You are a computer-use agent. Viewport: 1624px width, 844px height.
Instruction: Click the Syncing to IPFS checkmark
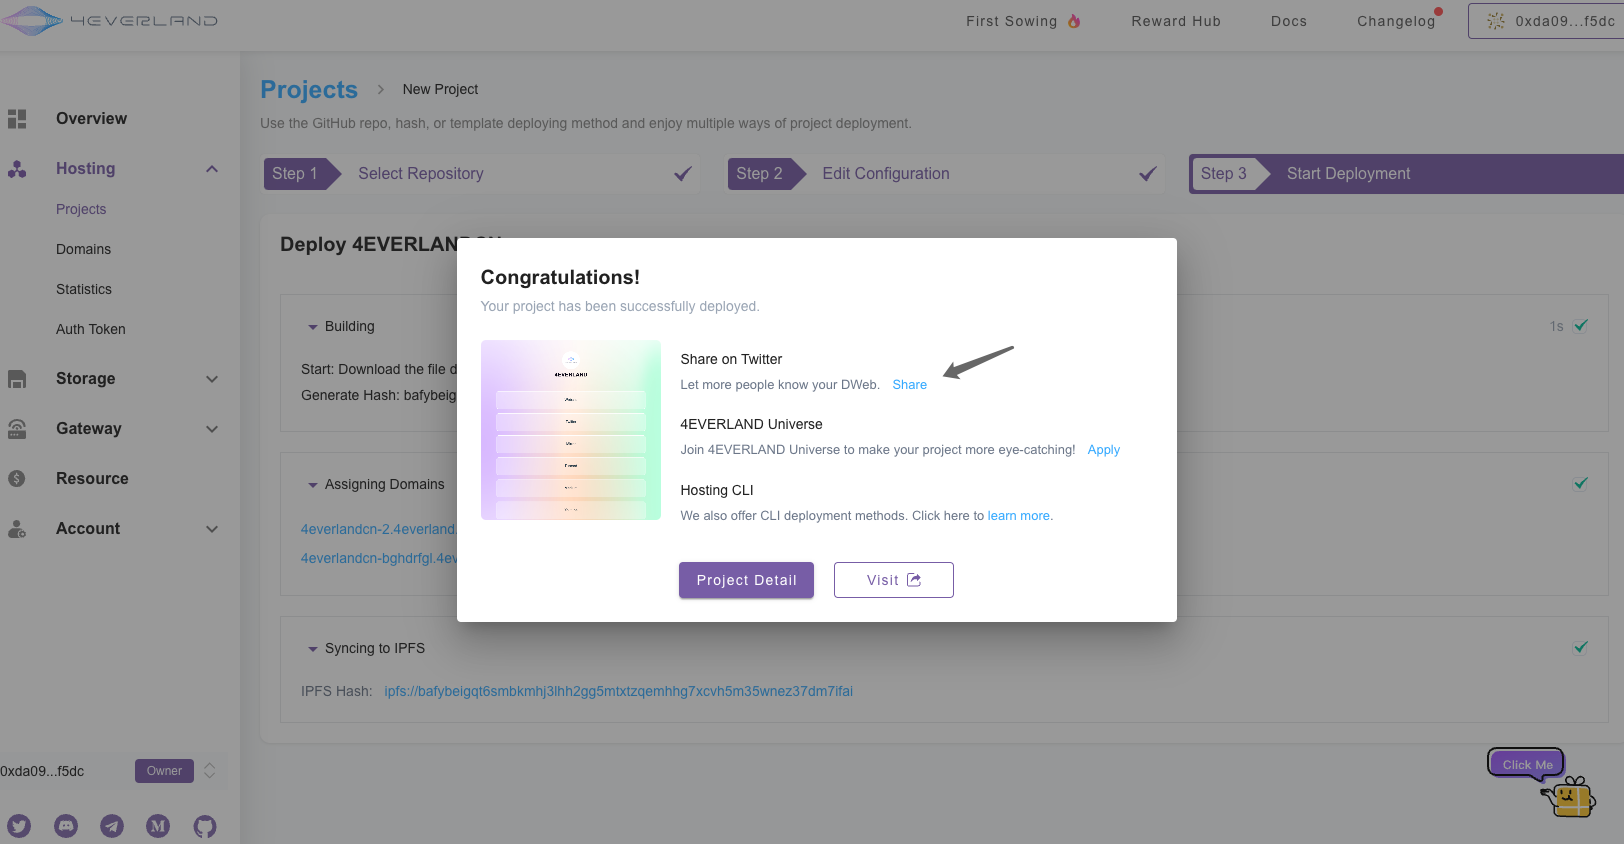pyautogui.click(x=1581, y=647)
